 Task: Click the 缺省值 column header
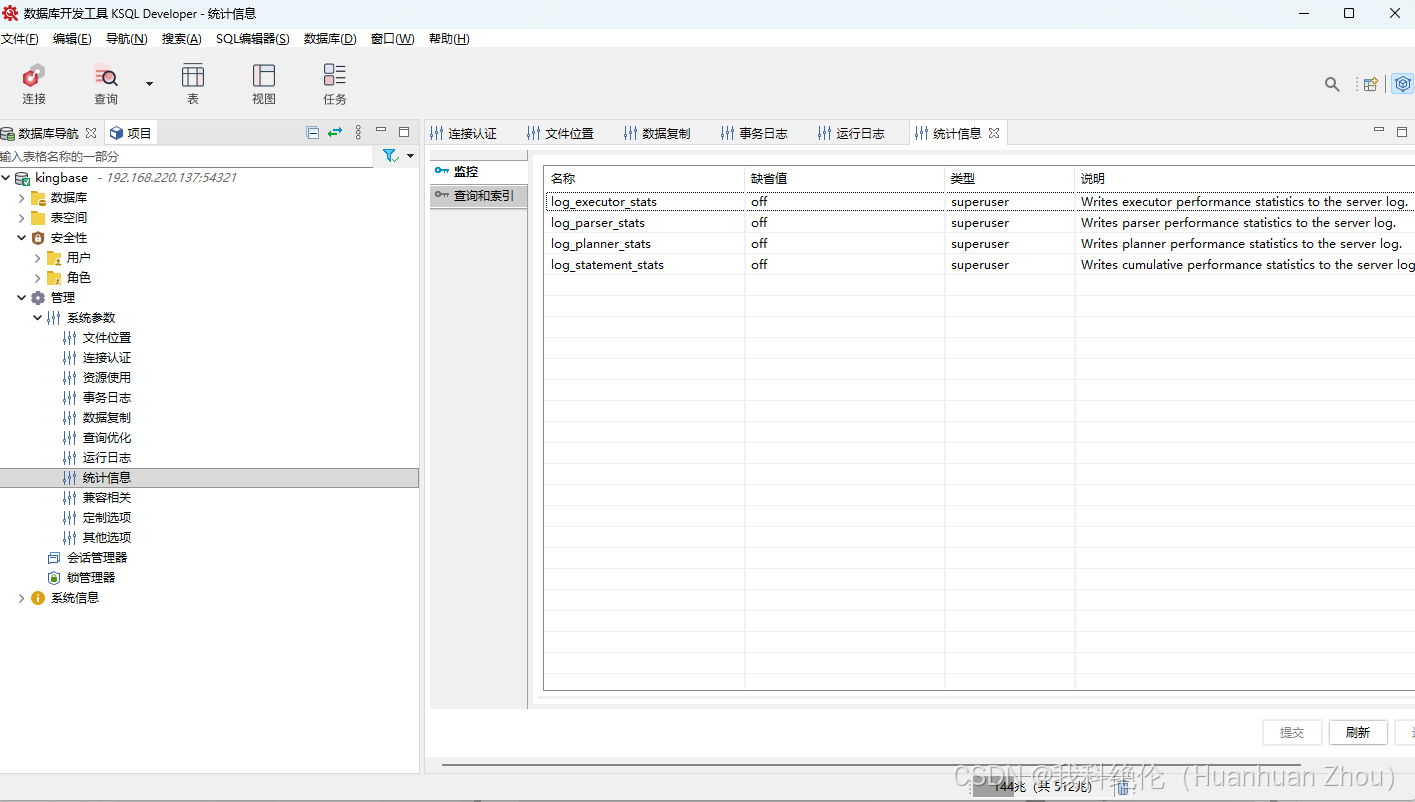[x=845, y=178]
